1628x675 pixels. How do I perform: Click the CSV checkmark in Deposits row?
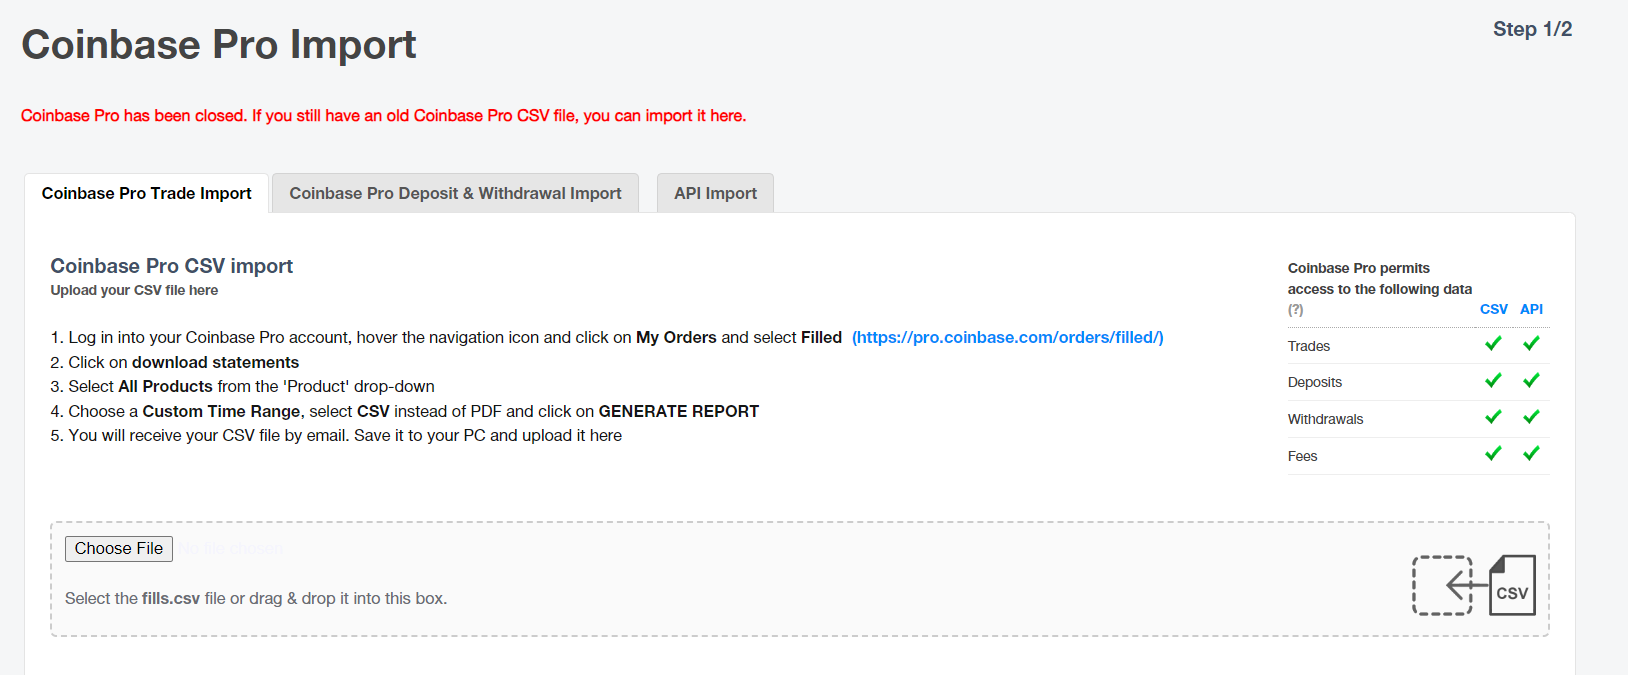point(1493,381)
